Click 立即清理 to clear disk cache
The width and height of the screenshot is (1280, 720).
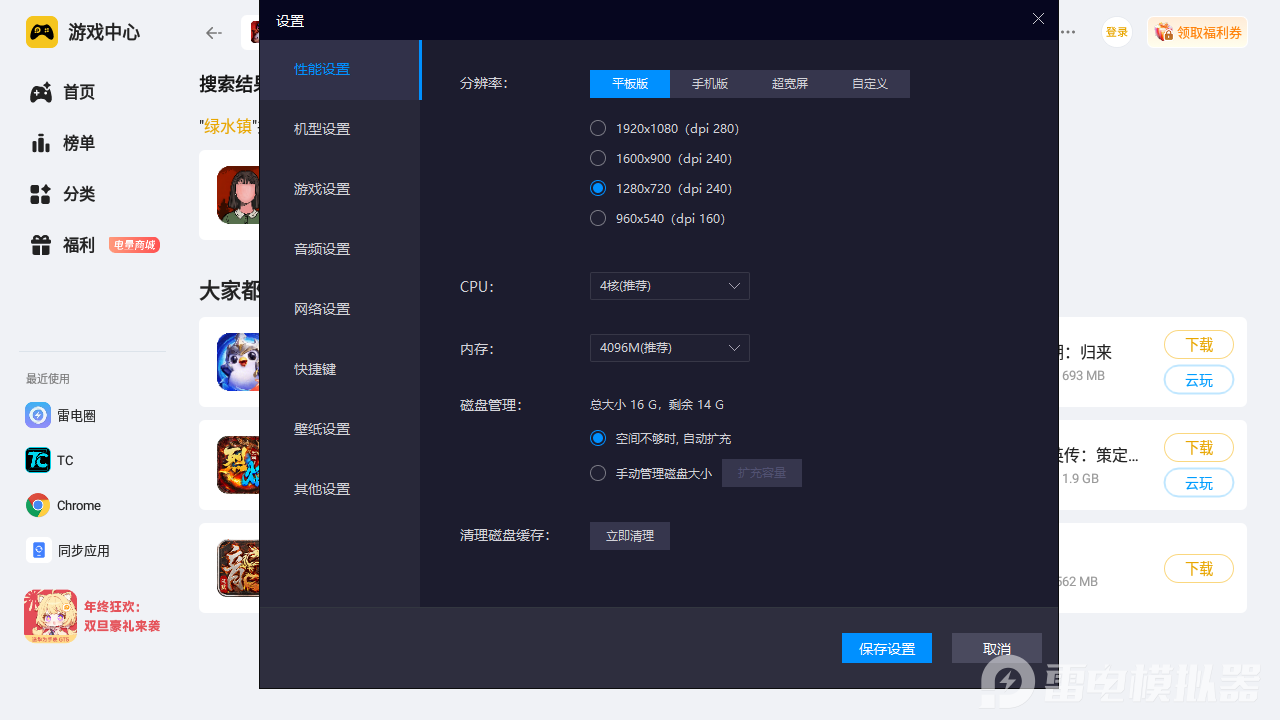[x=630, y=536]
